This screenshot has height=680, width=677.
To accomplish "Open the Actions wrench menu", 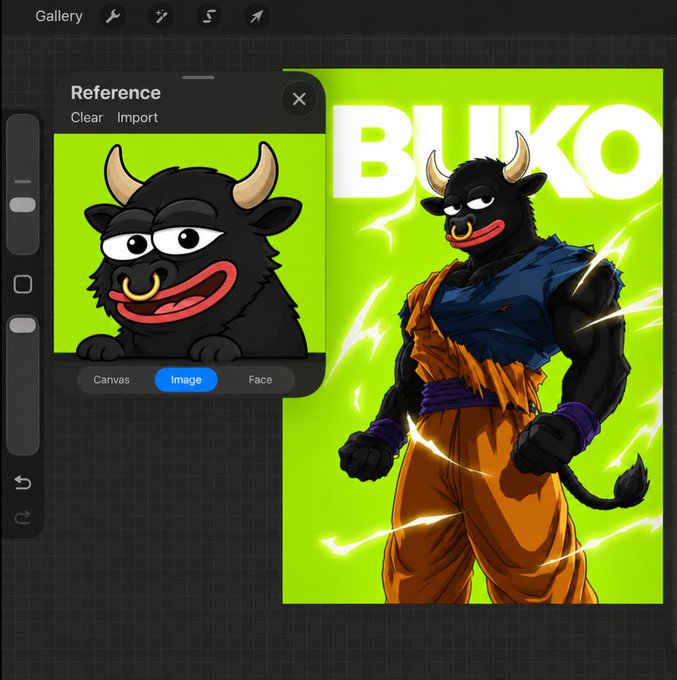I will (x=113, y=17).
